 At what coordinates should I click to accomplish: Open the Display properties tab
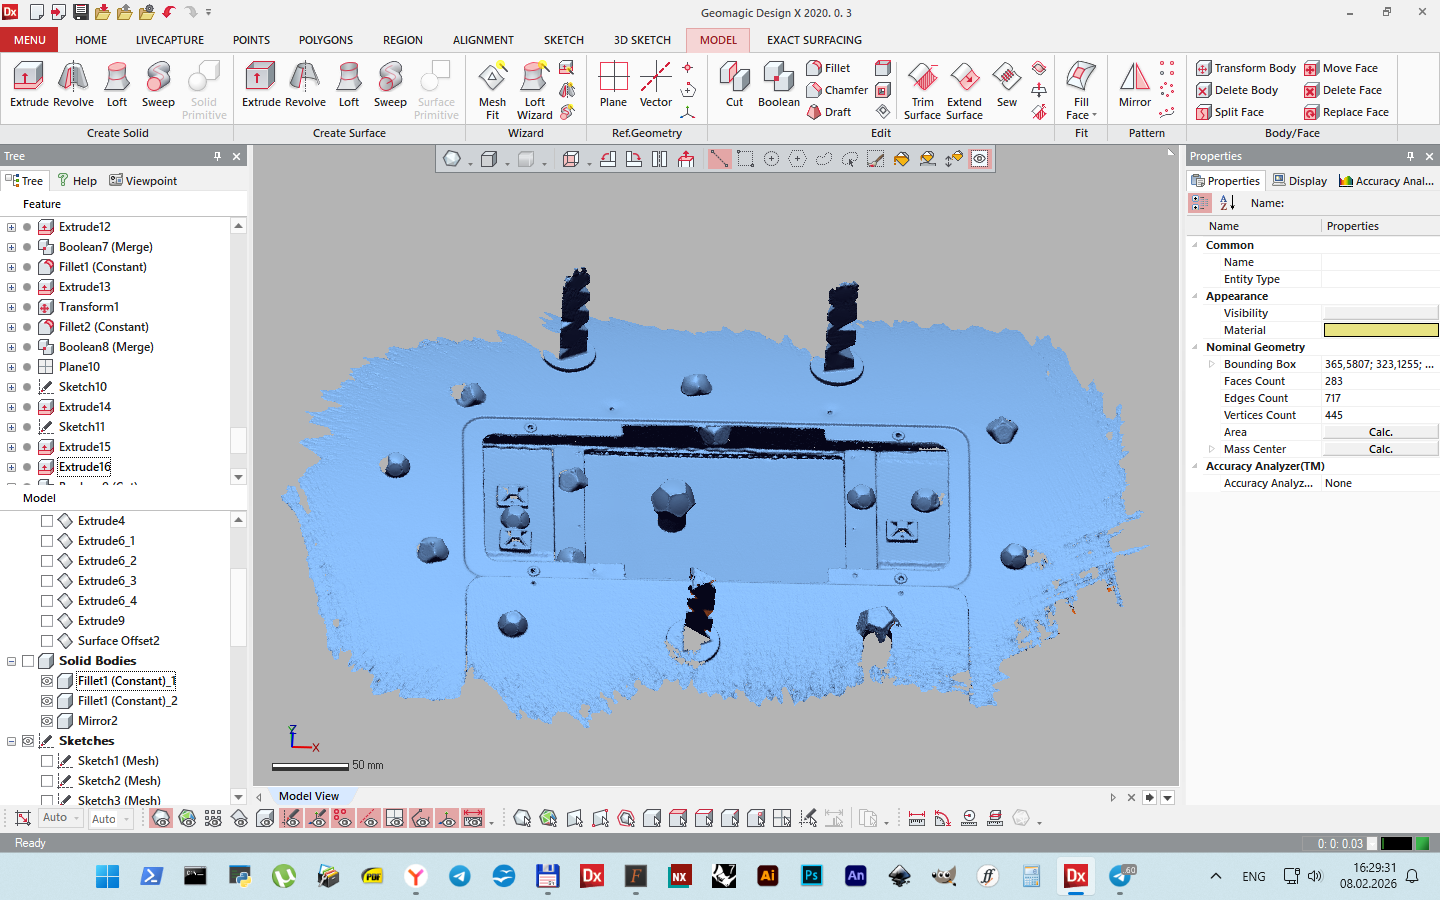click(x=1299, y=181)
